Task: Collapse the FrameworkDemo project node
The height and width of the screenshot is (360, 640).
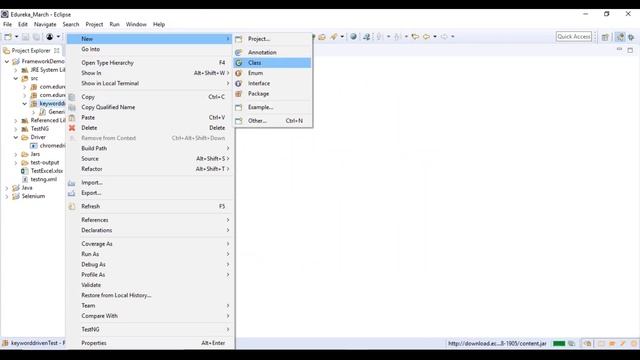Action: click(7, 62)
